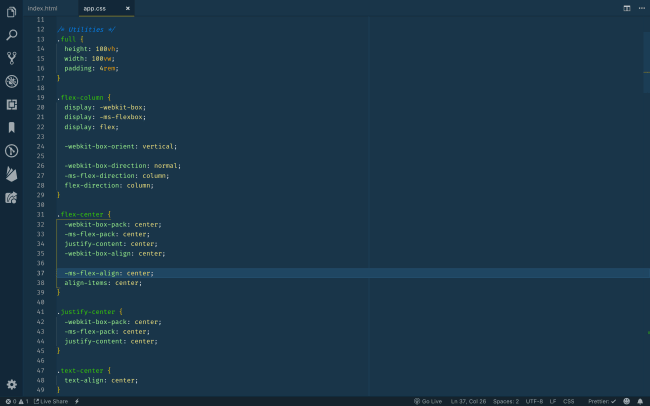Change CSS language mode selector
The width and height of the screenshot is (650, 406).
[x=569, y=401]
